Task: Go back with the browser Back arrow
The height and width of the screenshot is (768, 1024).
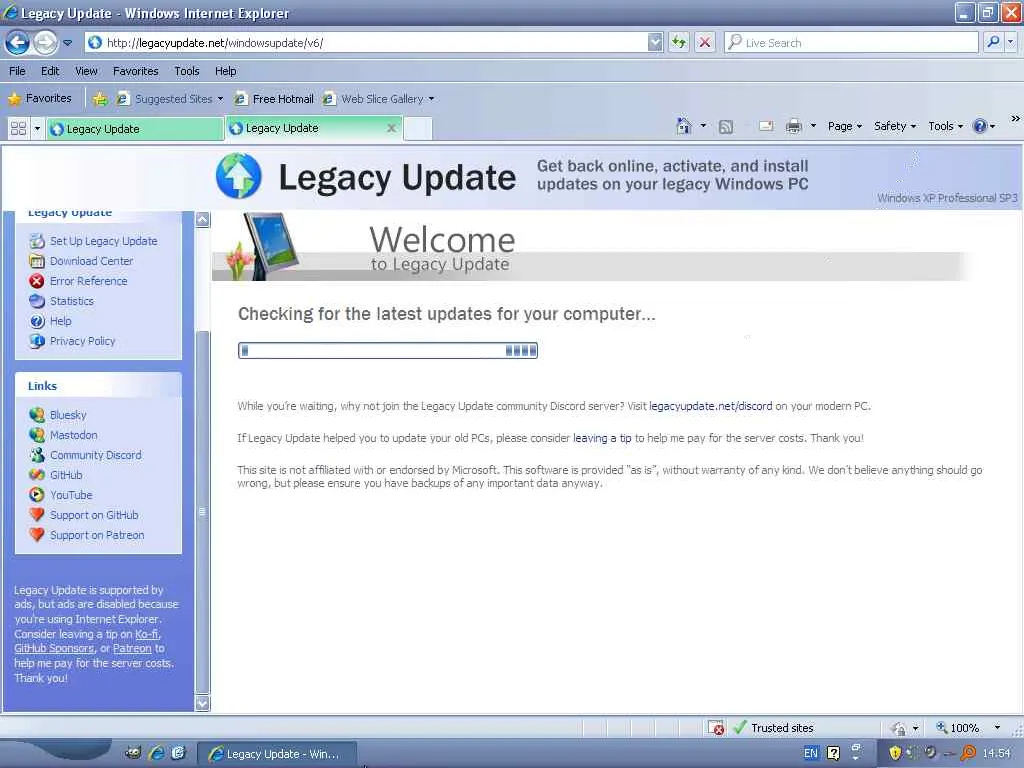Action: click(x=18, y=42)
